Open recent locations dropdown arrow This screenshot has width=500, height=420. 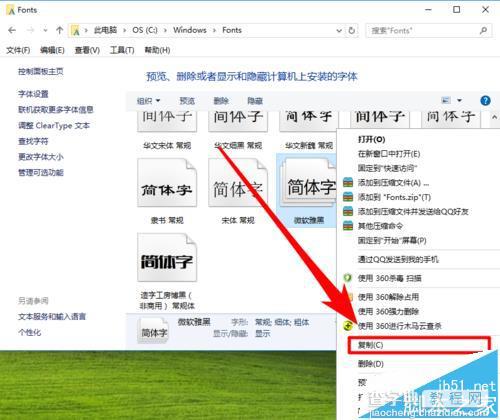[45, 30]
